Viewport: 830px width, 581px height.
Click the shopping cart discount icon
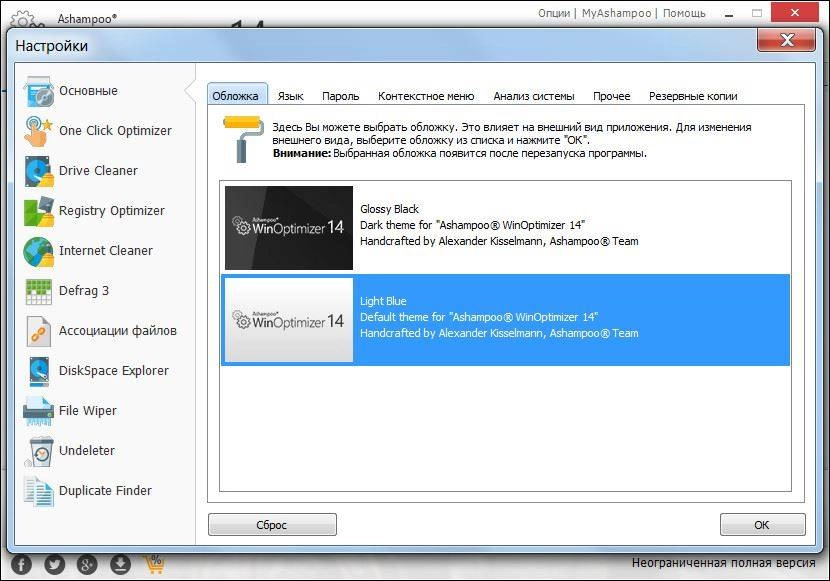[154, 564]
